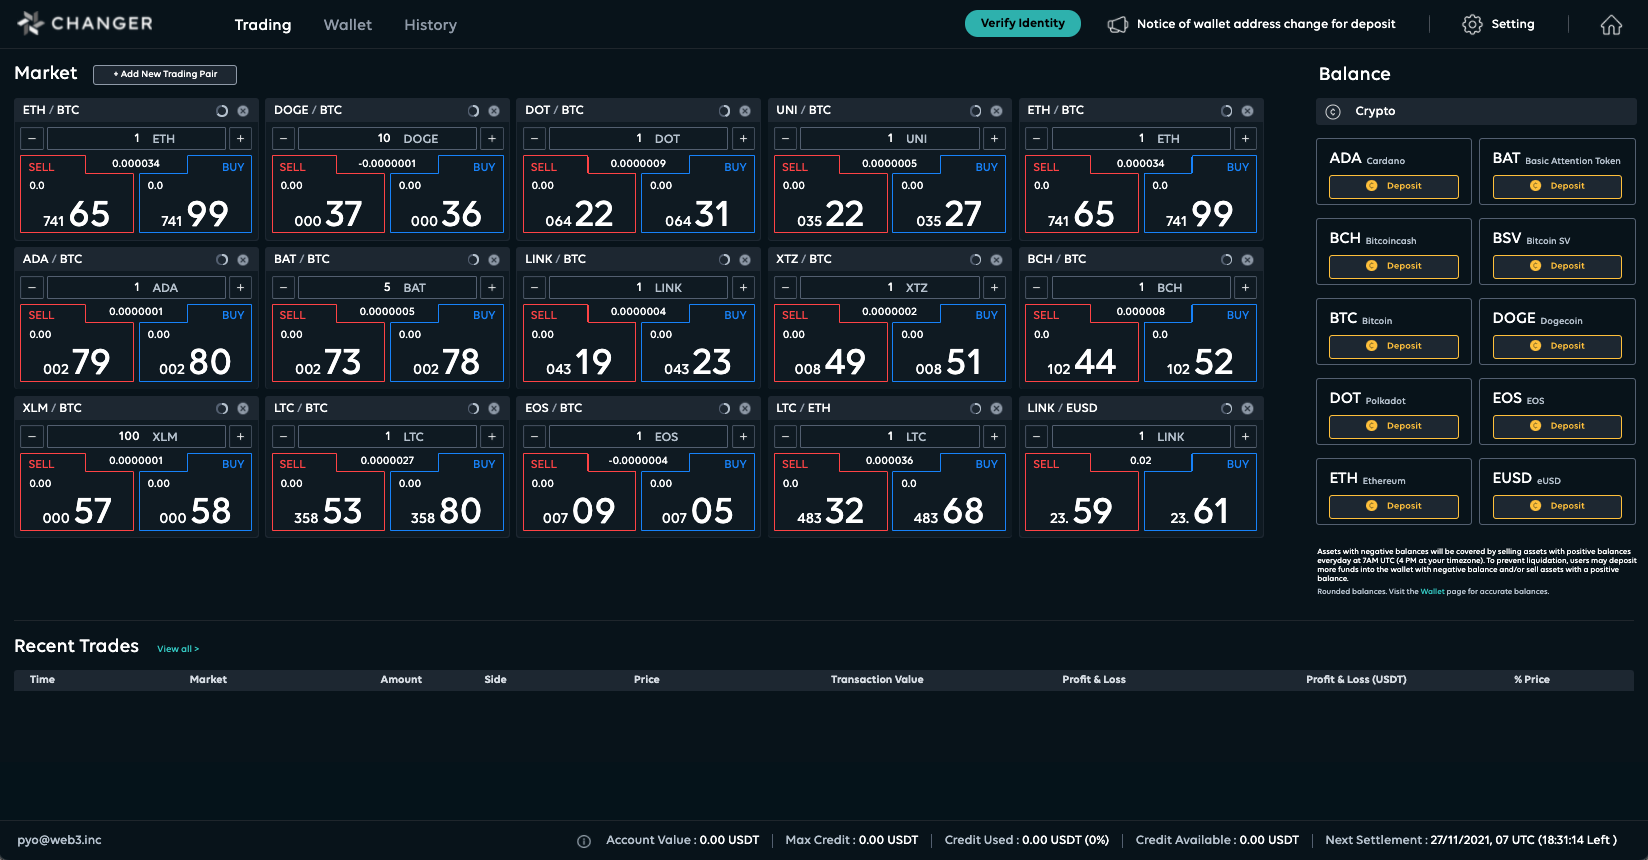Deposit BTC Bitcoin
This screenshot has width=1648, height=860.
tap(1394, 346)
